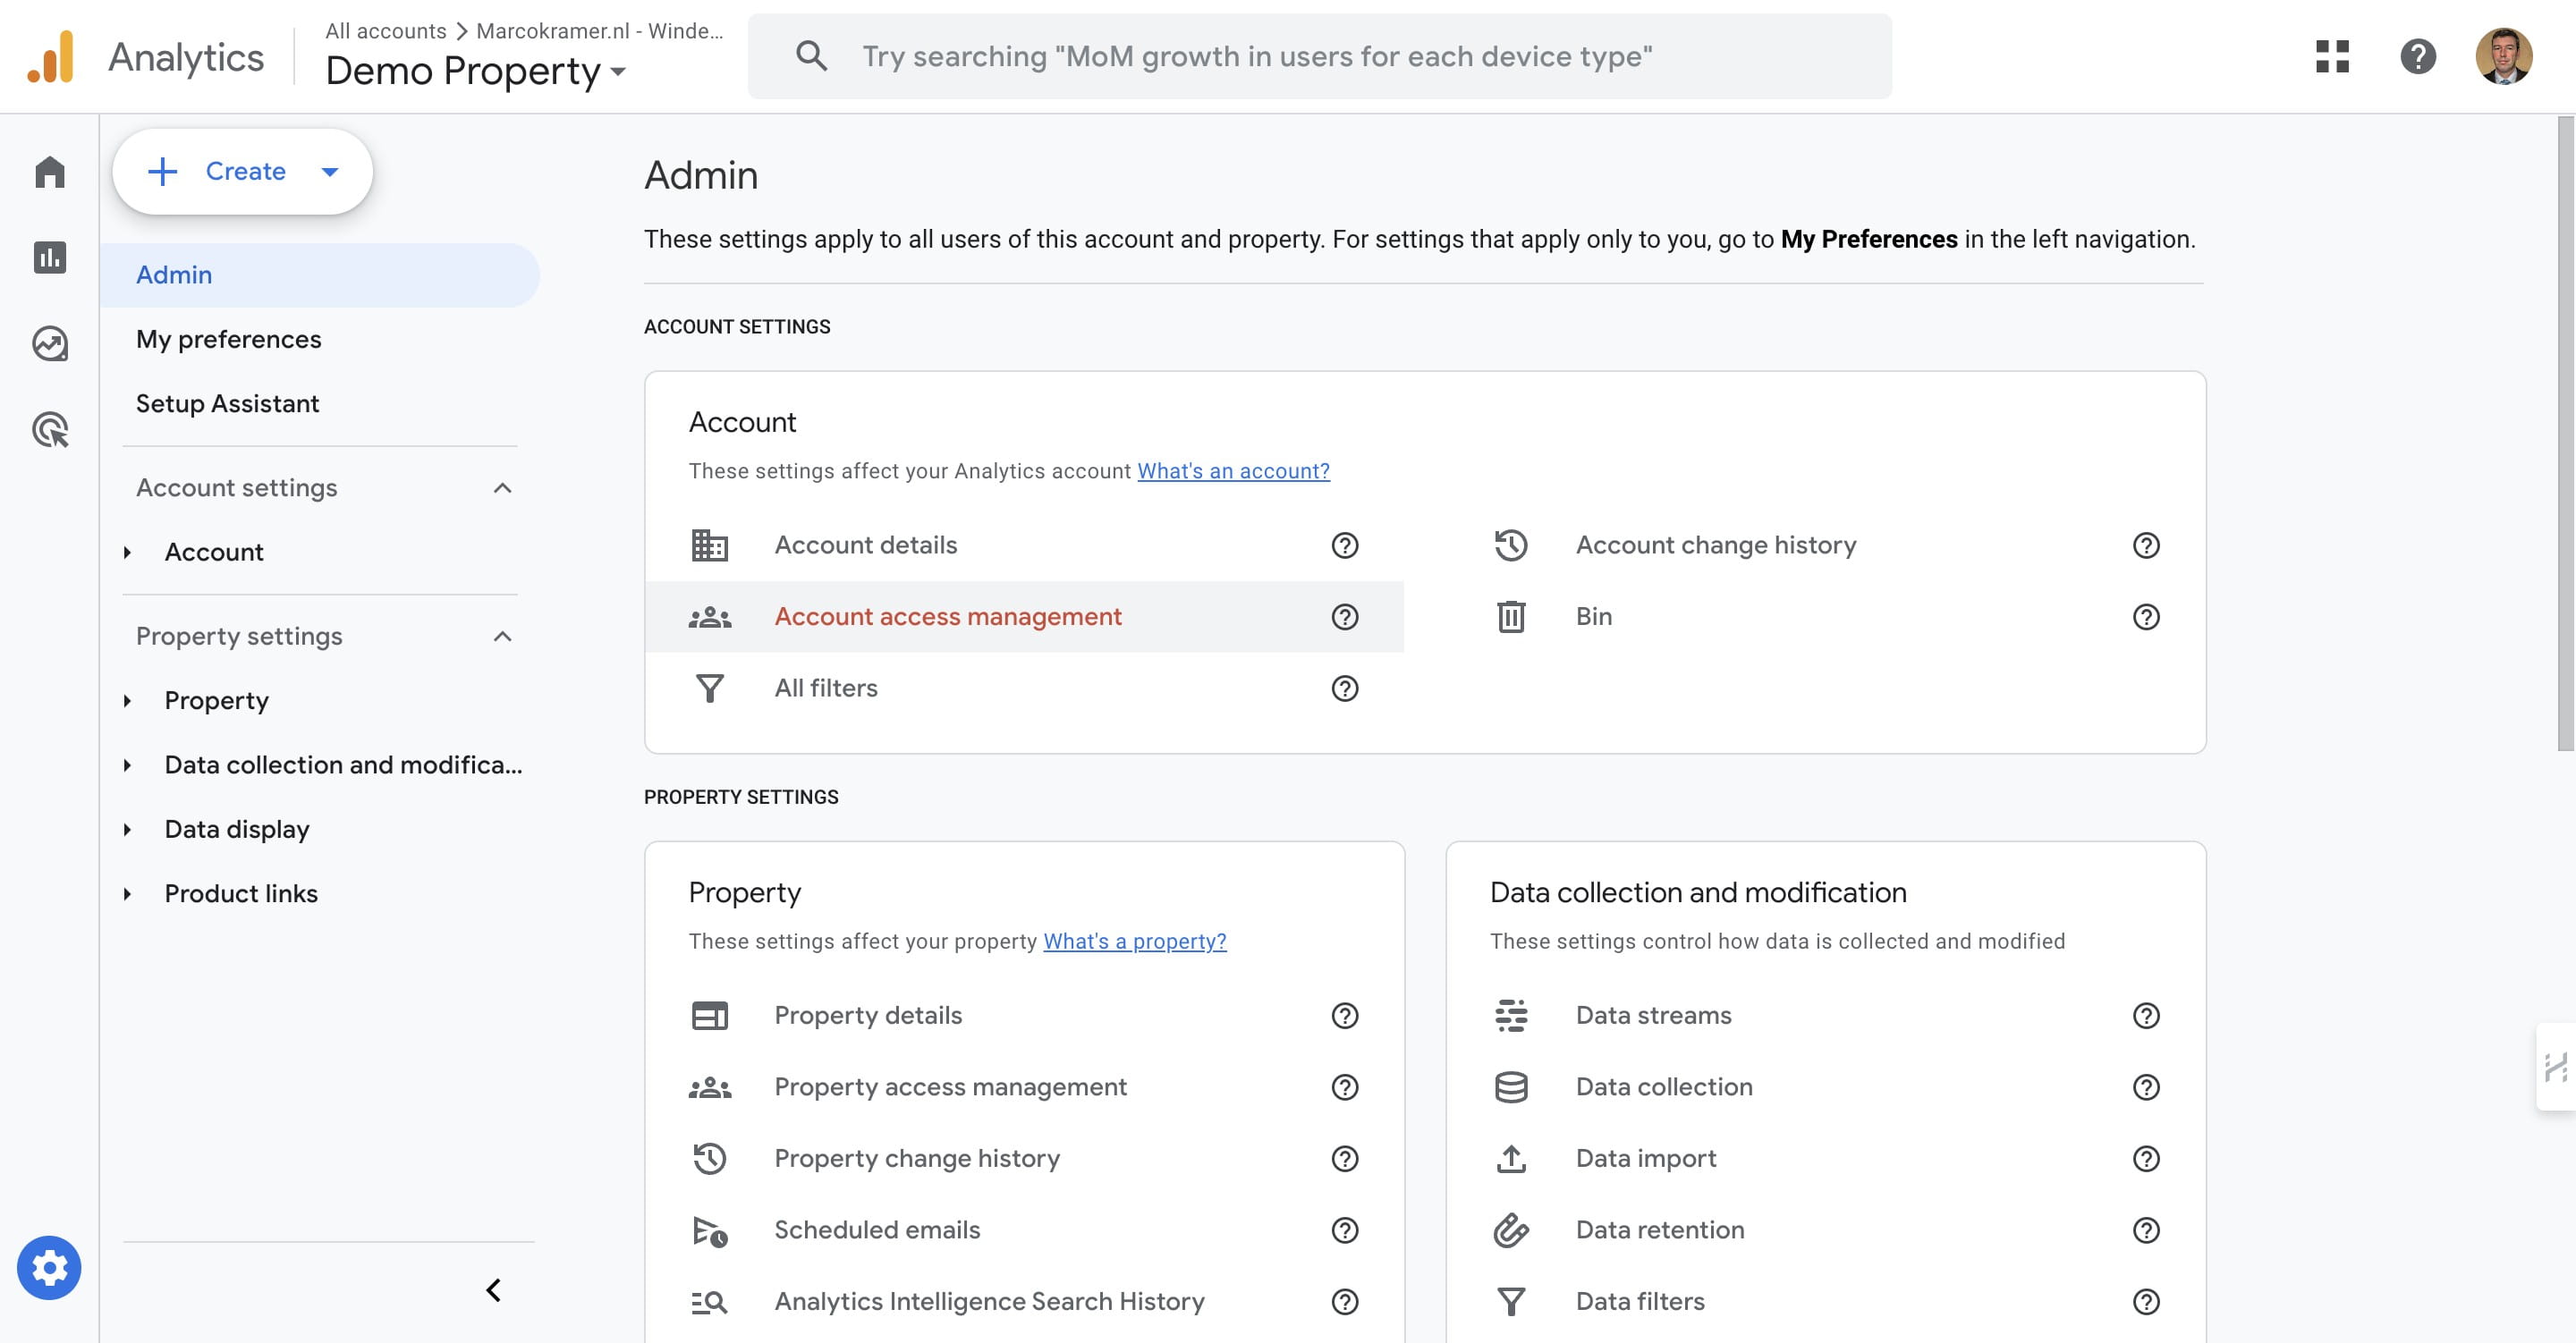Click the help icon in top bar

[2417, 56]
